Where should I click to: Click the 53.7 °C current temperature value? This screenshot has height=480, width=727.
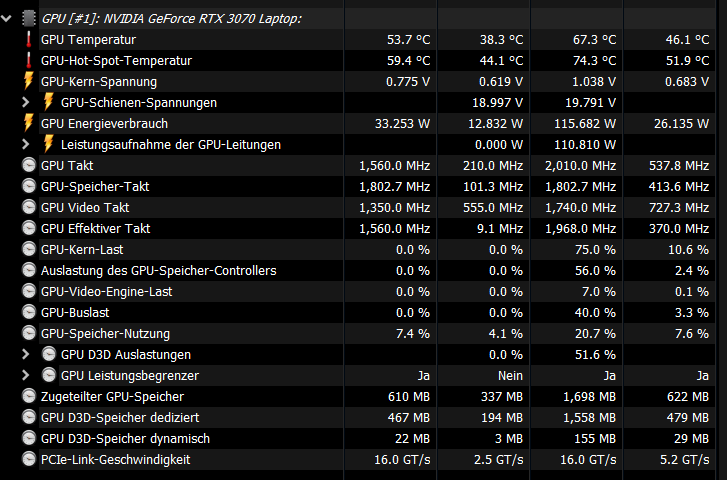(408, 40)
